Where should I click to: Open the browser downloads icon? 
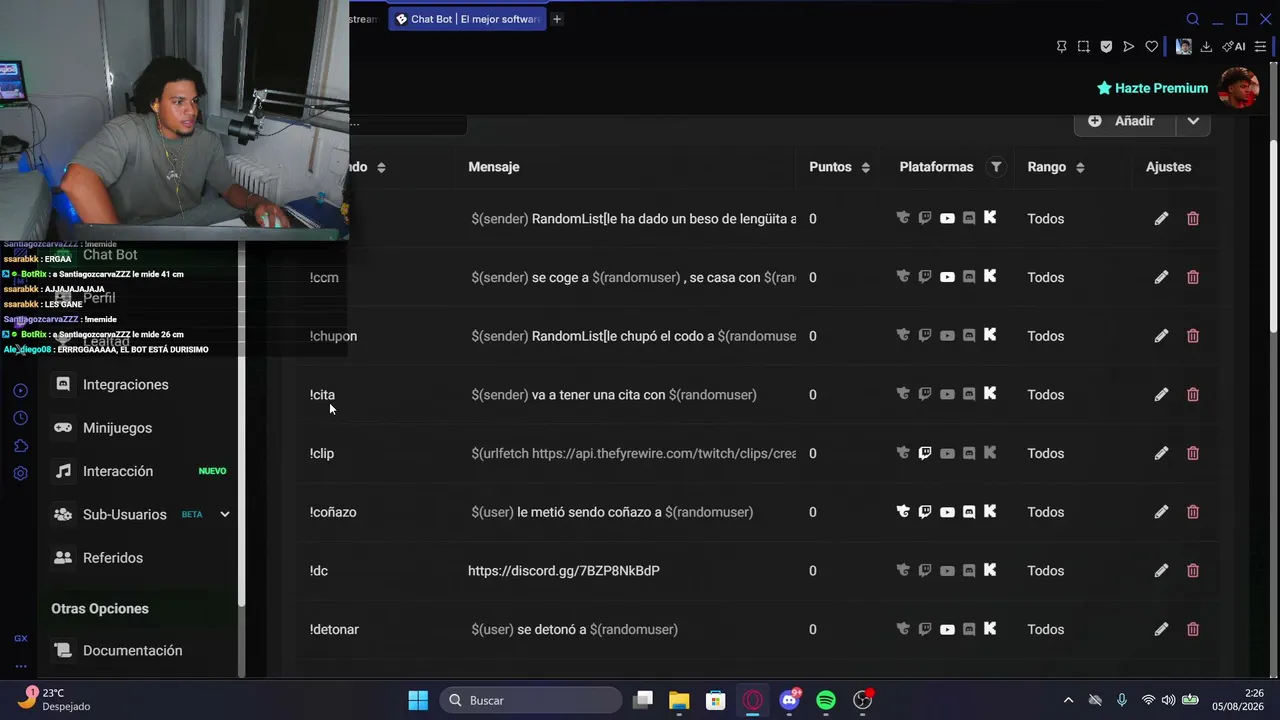point(1206,46)
